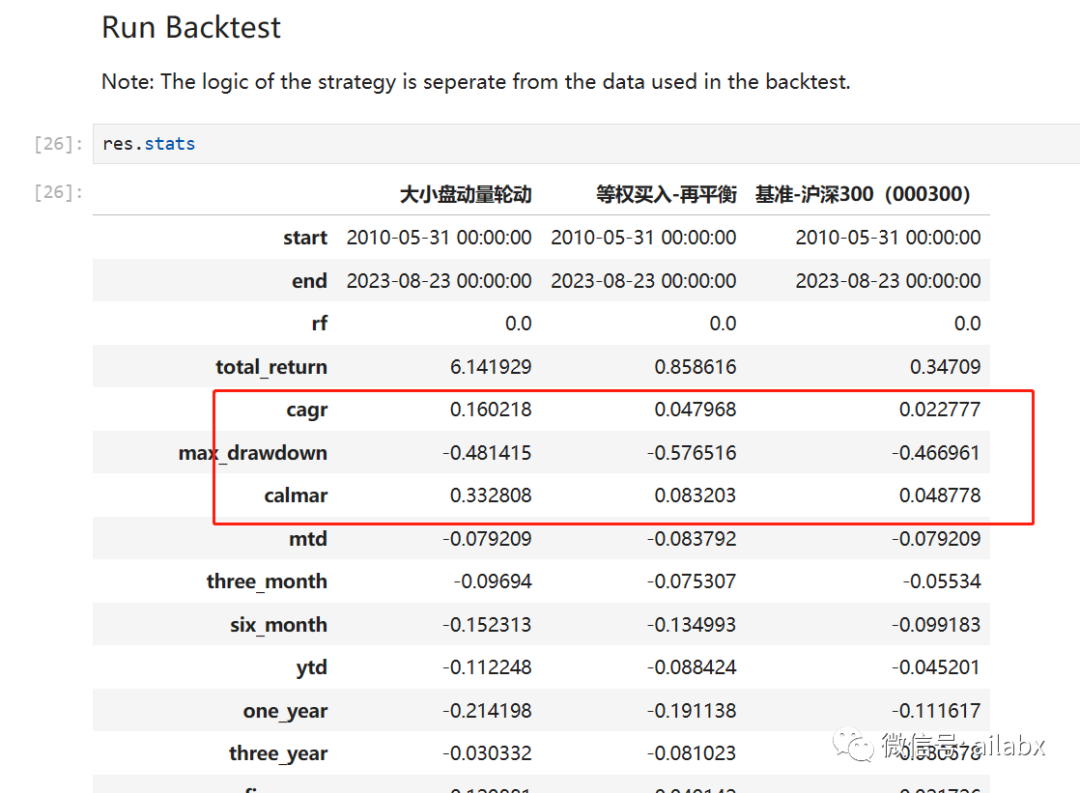Click calmar value 0.083203
The image size is (1080, 793).
[695, 495]
